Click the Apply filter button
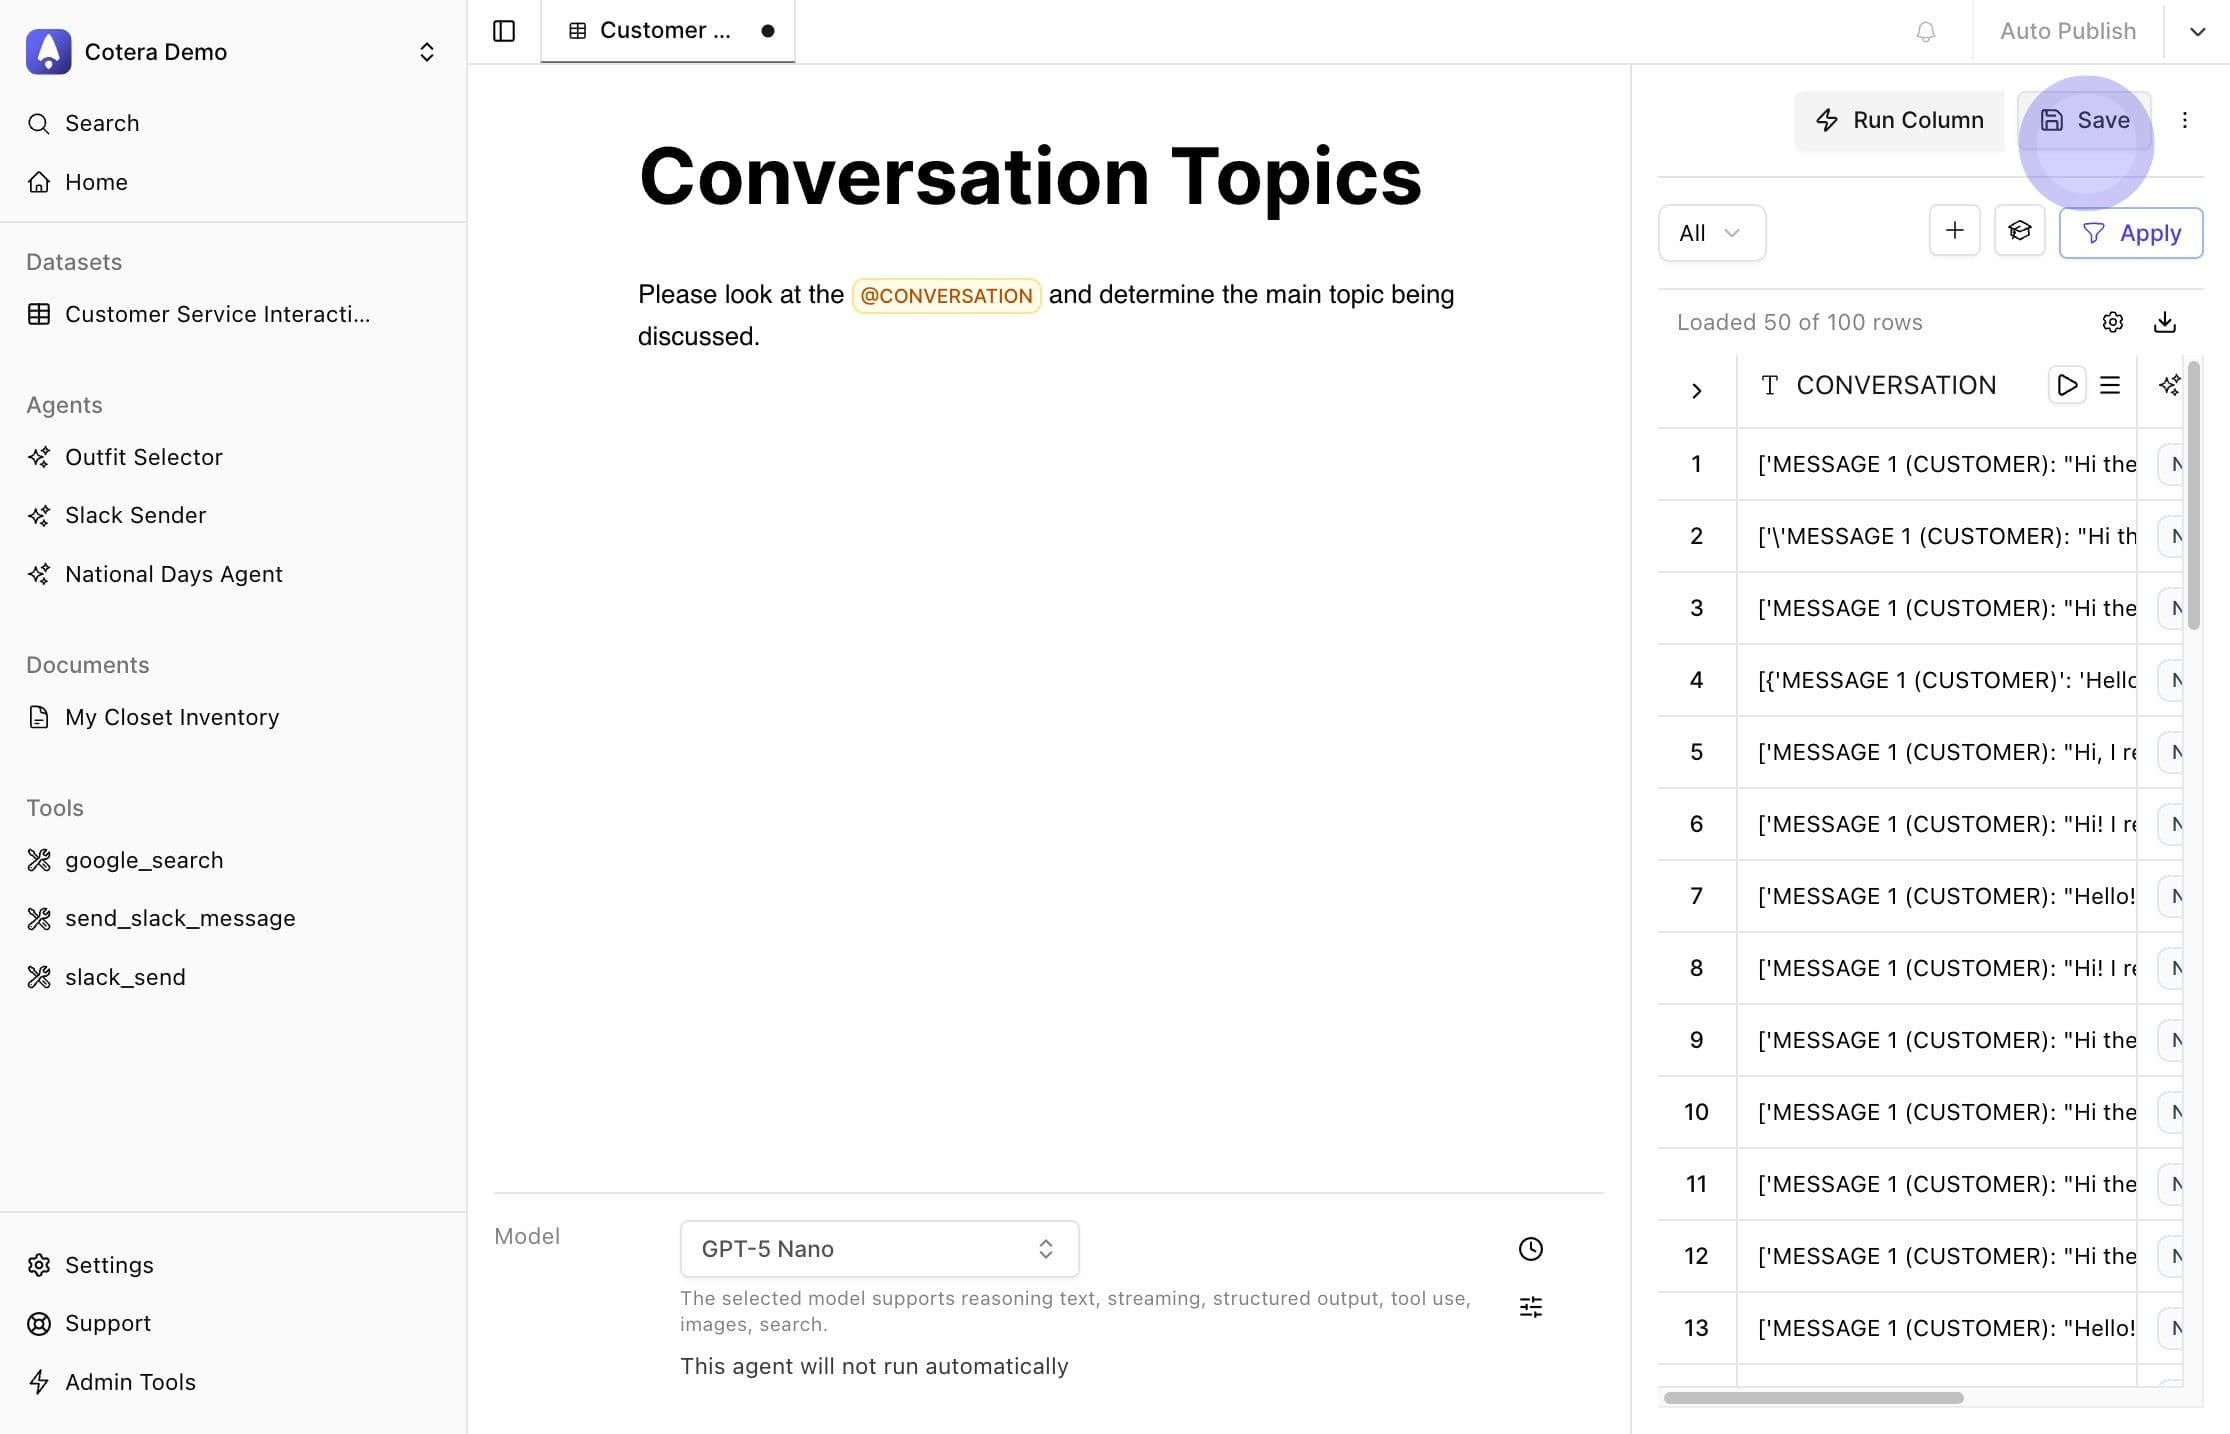 pyautogui.click(x=2130, y=233)
